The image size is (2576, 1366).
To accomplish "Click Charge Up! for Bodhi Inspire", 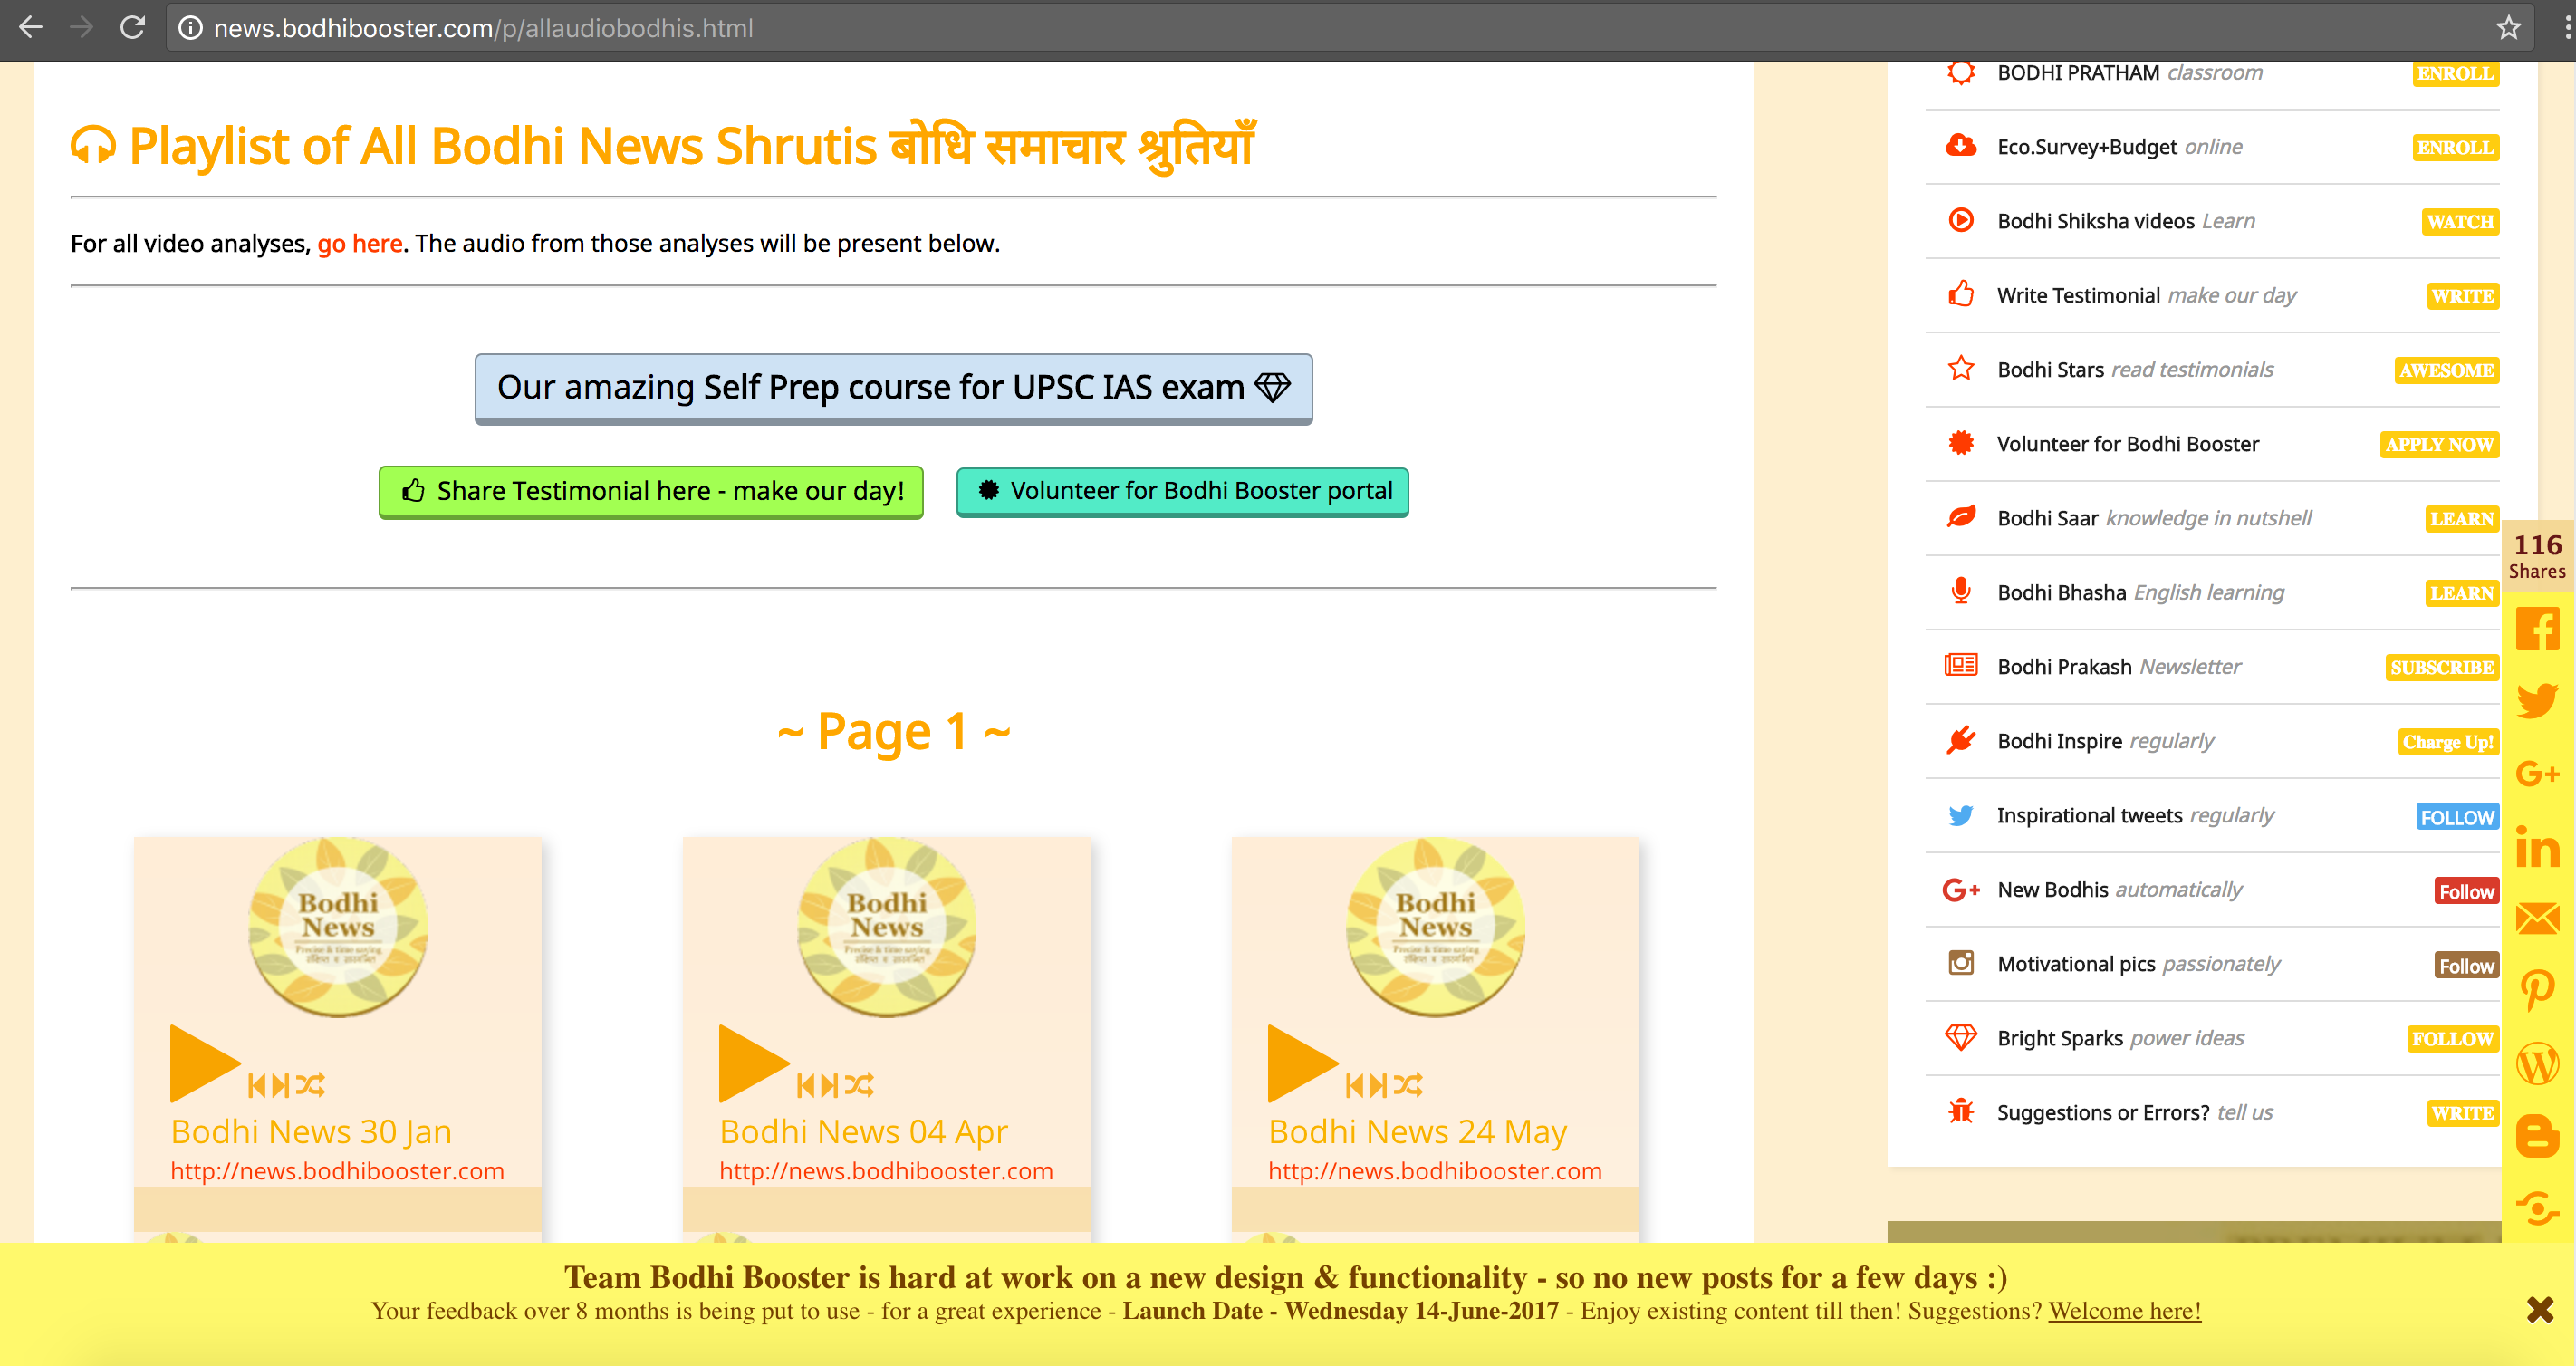I will 2448,742.
